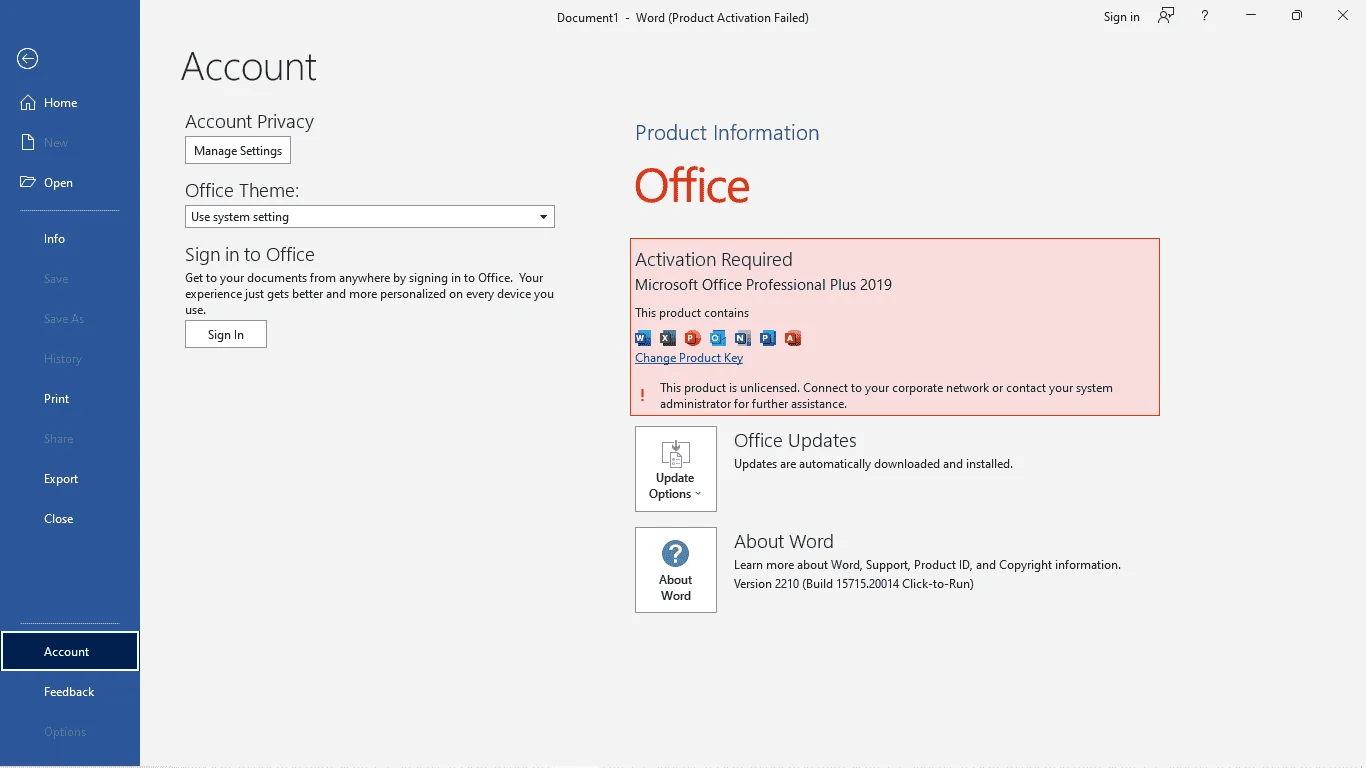Image resolution: width=1366 pixels, height=768 pixels.
Task: Click the Publisher app icon under product contents
Action: click(x=768, y=338)
